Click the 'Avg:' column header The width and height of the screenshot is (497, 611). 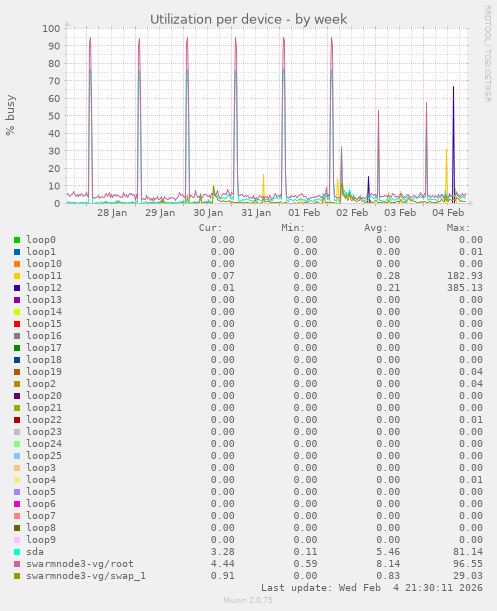point(375,228)
